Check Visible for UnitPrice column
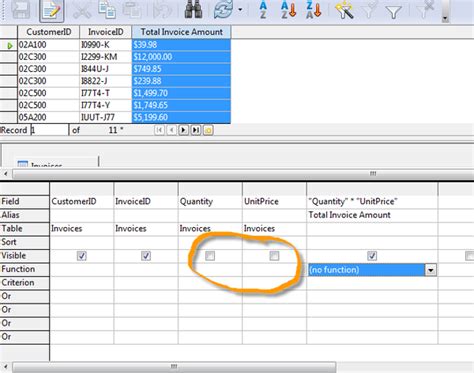Screen dimensions: 474x373 (274, 256)
